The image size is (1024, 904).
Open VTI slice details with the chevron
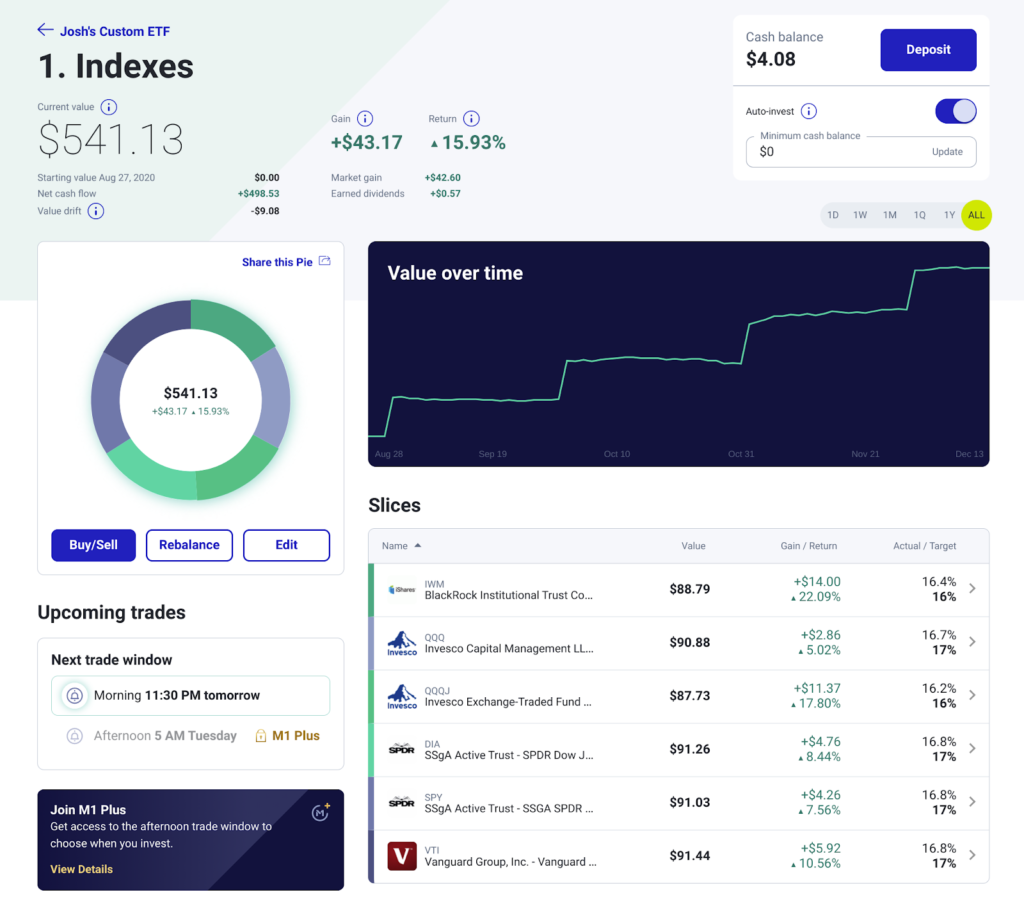coord(972,855)
